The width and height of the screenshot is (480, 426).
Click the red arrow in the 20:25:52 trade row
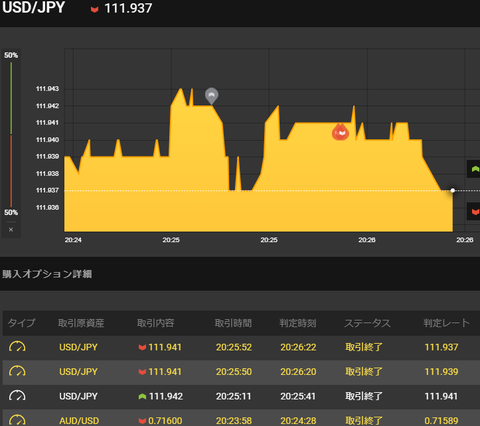[x=142, y=347]
